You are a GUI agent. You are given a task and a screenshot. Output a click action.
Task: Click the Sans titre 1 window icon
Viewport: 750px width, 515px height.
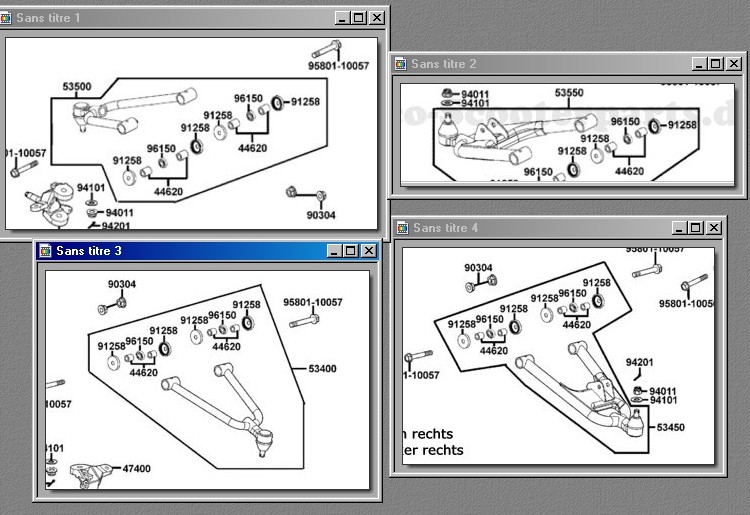8,18
